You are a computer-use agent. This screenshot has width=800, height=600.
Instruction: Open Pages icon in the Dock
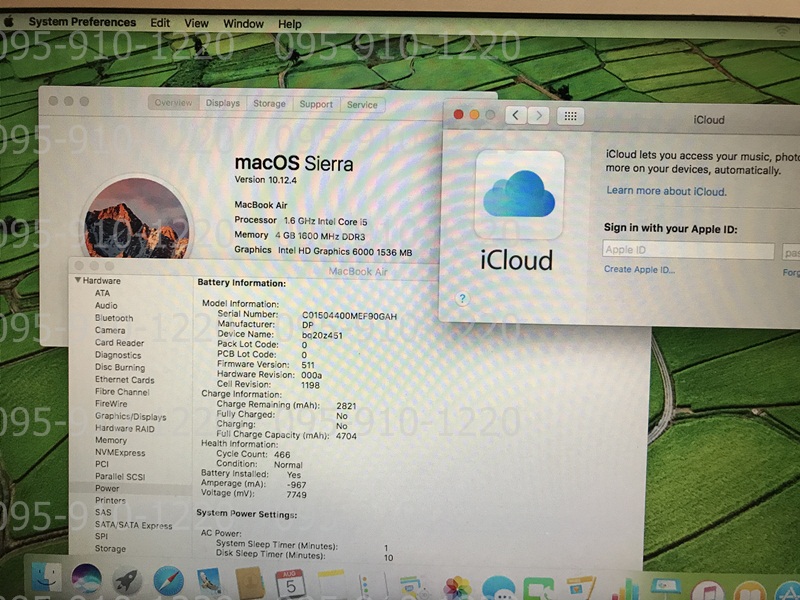tap(581, 589)
